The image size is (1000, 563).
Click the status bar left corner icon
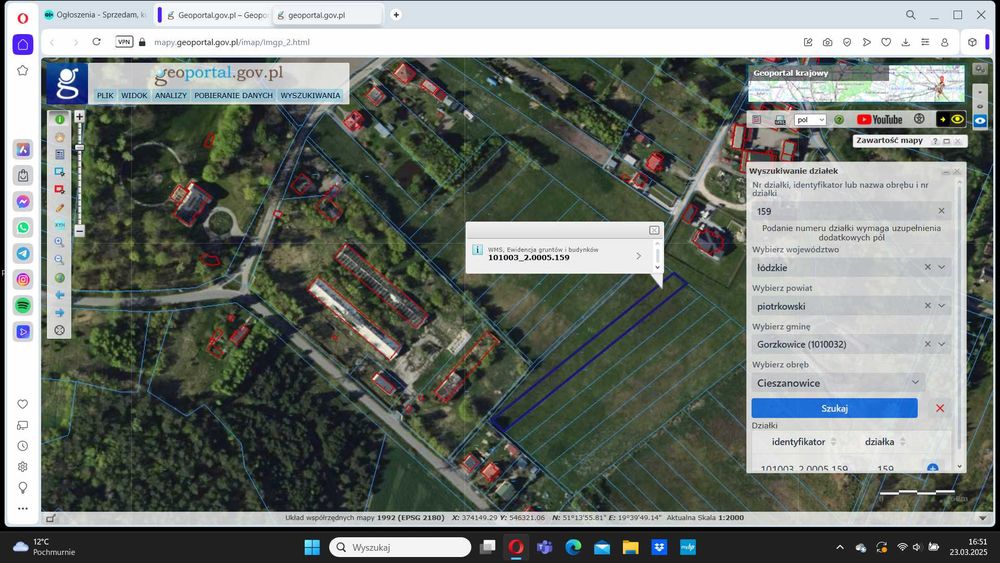click(51, 518)
